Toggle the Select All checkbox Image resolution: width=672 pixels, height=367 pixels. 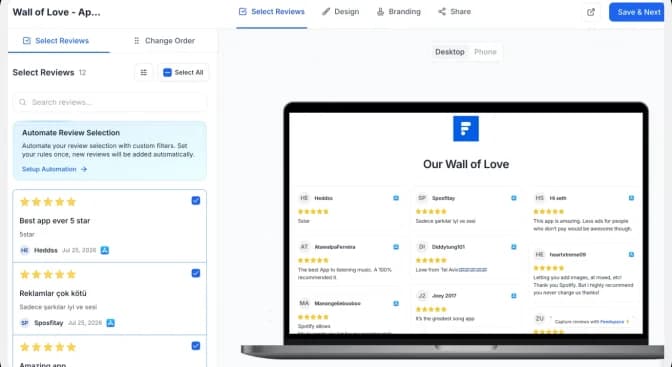[168, 72]
